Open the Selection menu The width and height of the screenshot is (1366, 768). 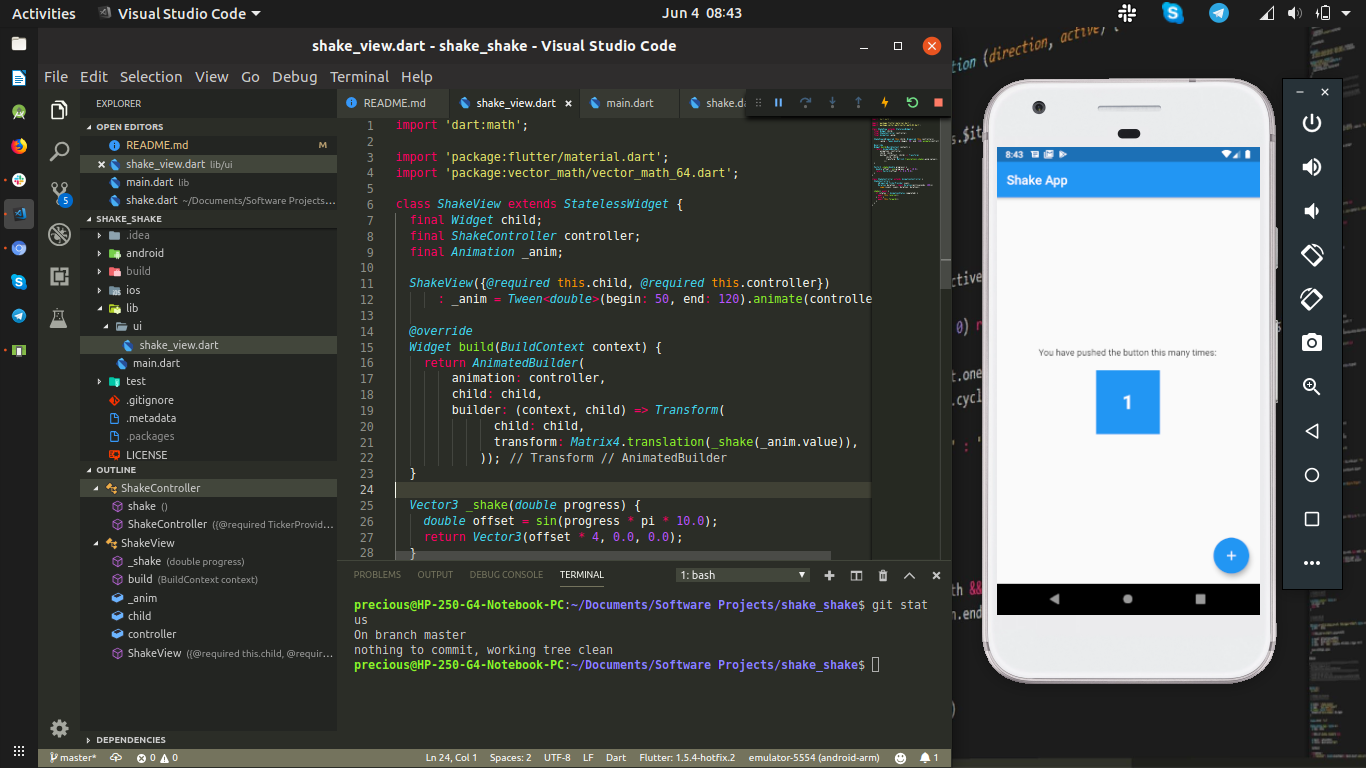point(151,77)
